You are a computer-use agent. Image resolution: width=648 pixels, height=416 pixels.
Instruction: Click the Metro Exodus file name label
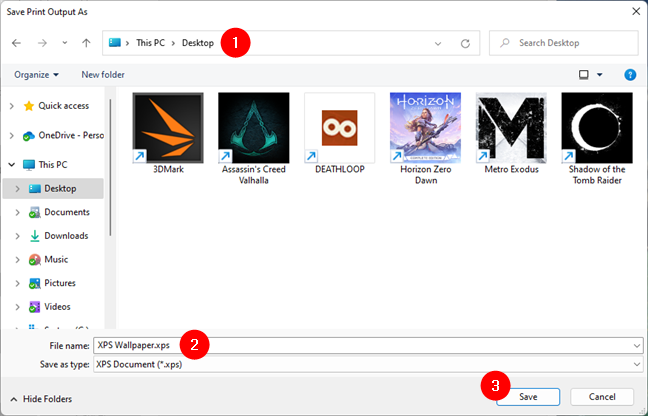pos(512,169)
